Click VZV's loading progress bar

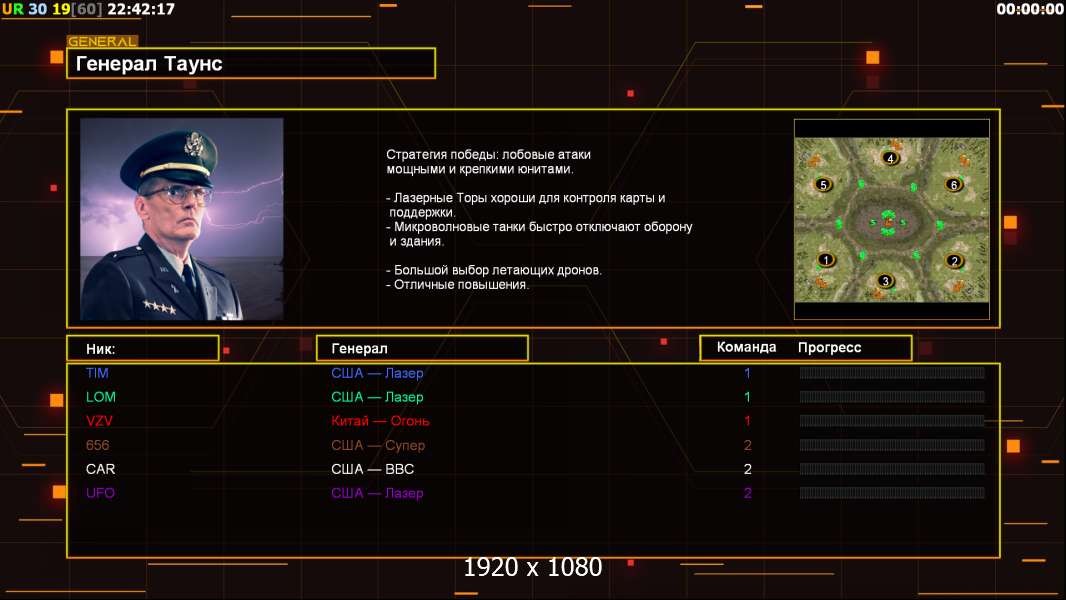(x=892, y=421)
